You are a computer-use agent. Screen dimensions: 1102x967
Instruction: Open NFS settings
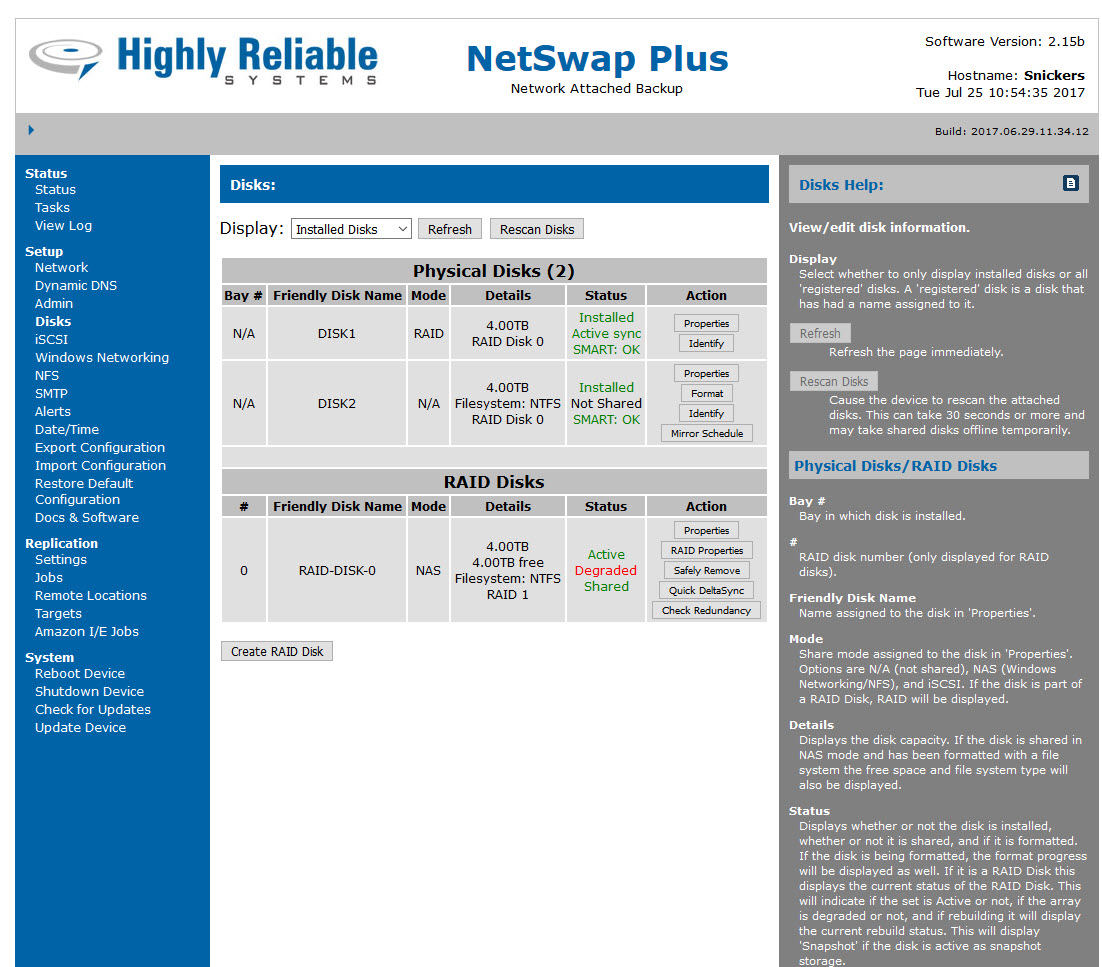47,376
